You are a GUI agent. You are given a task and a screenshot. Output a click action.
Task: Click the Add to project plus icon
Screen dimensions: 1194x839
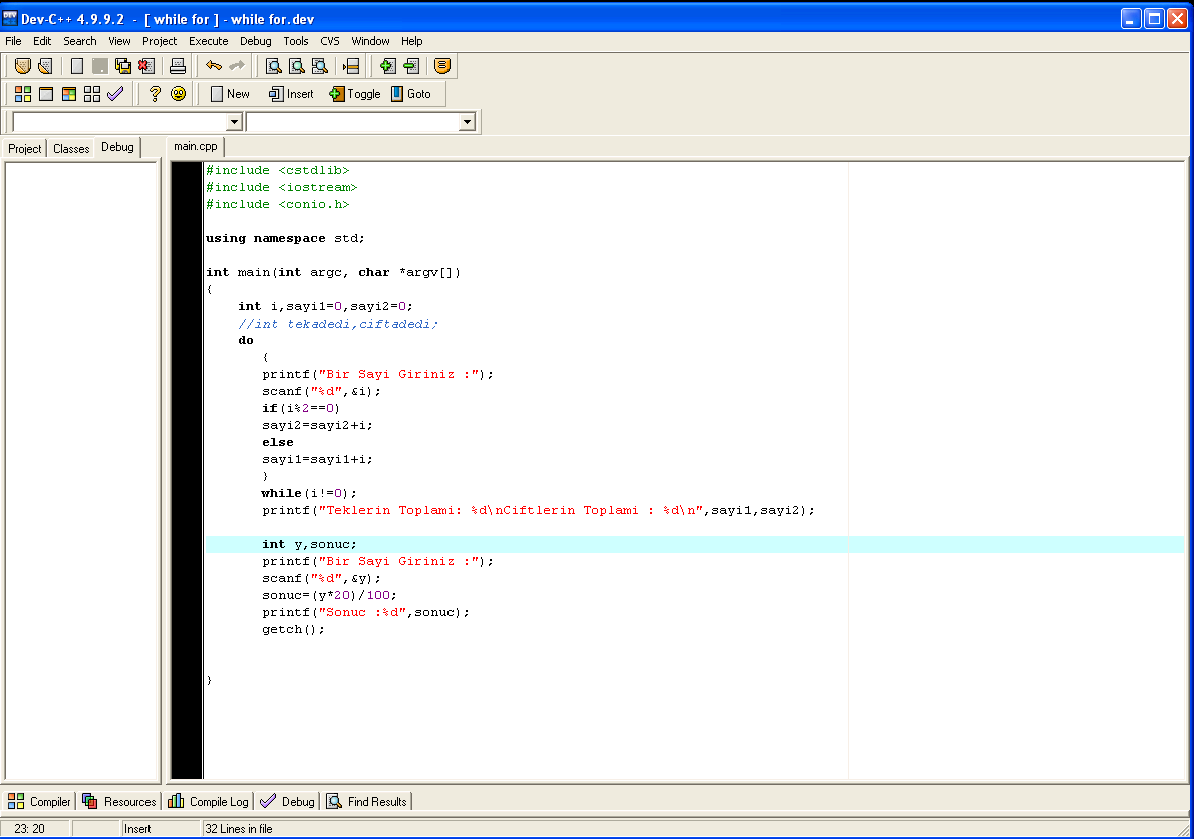(388, 66)
